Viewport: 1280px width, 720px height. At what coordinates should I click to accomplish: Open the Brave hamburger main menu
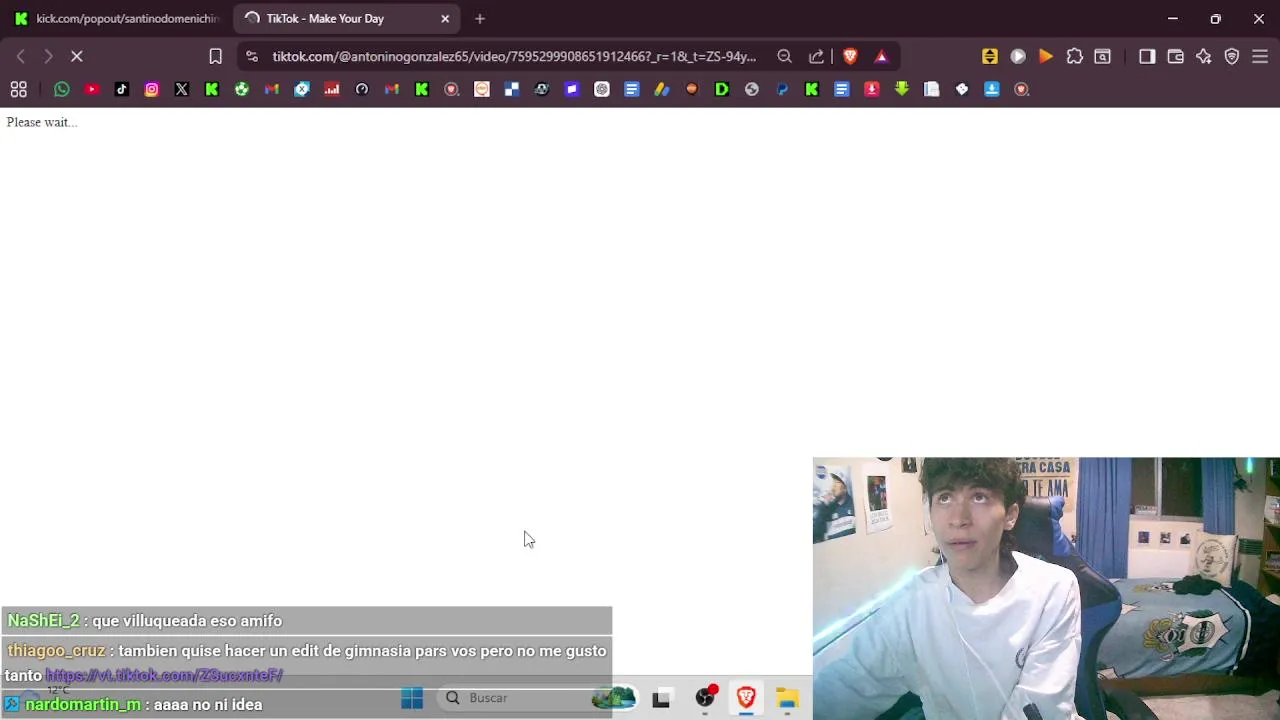1260,57
